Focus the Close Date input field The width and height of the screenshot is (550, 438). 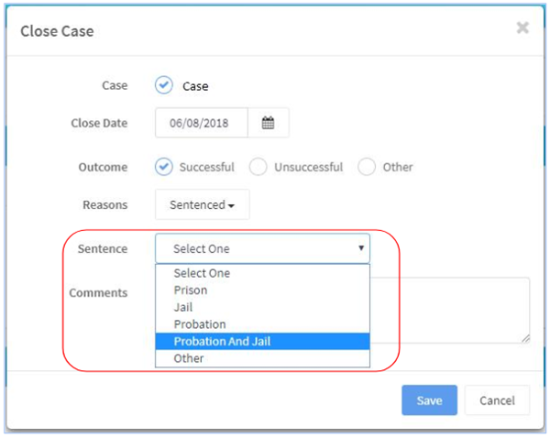pyautogui.click(x=202, y=123)
